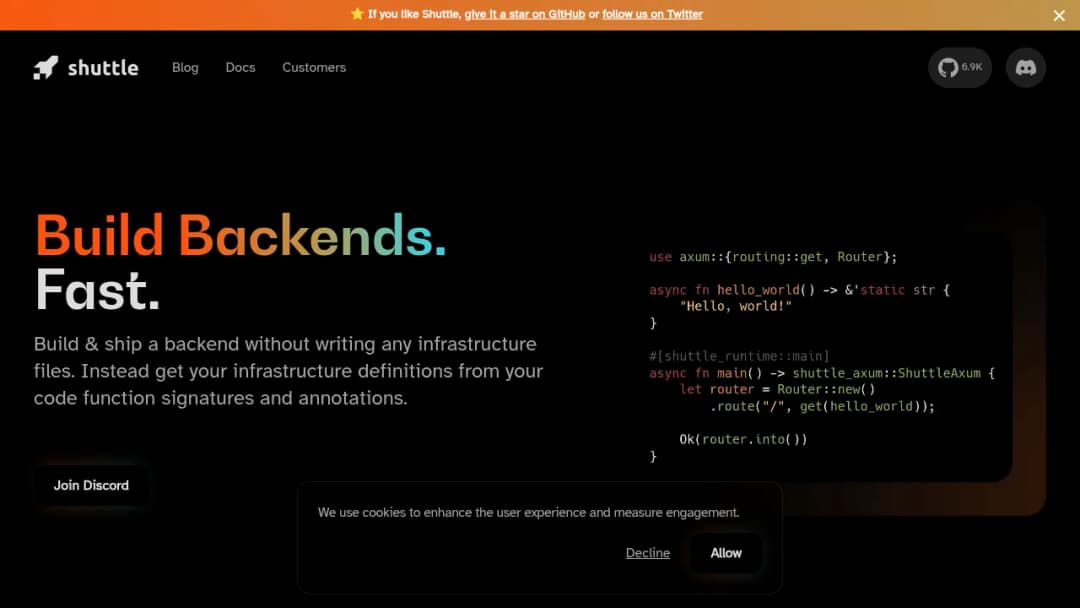This screenshot has height=608, width=1080.
Task: Click the Shuttle rocket logo
Action: 45,67
